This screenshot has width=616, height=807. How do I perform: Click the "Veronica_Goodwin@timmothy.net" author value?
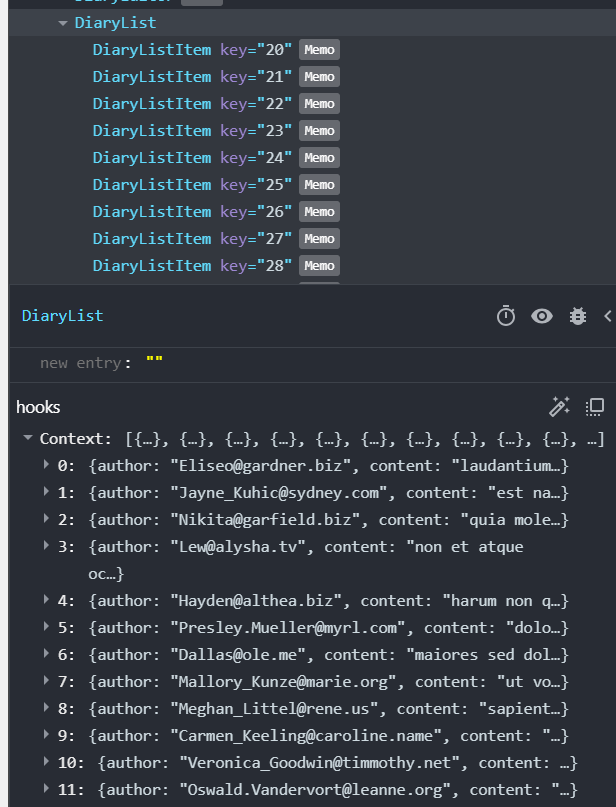pos(319,763)
